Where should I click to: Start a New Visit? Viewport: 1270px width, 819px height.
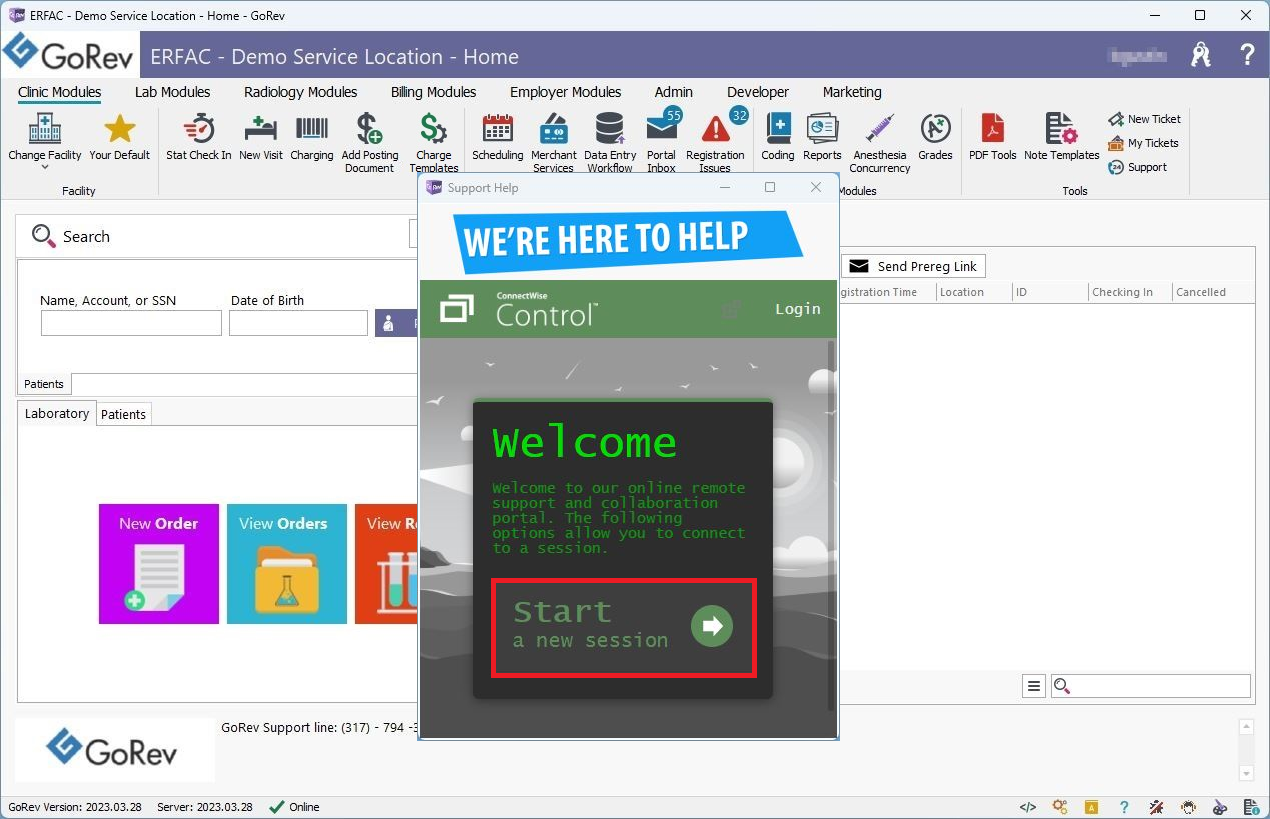click(261, 137)
